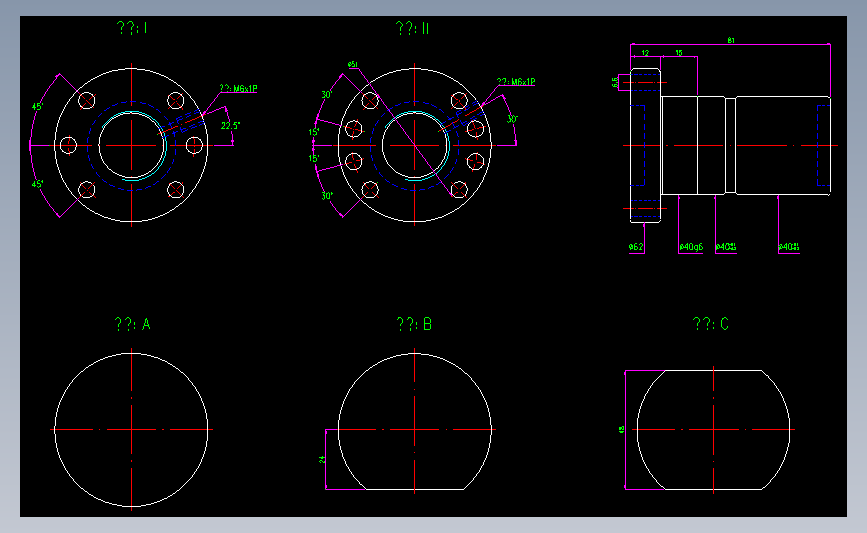
Task: Click the ø62 diameter label
Action: pos(636,247)
